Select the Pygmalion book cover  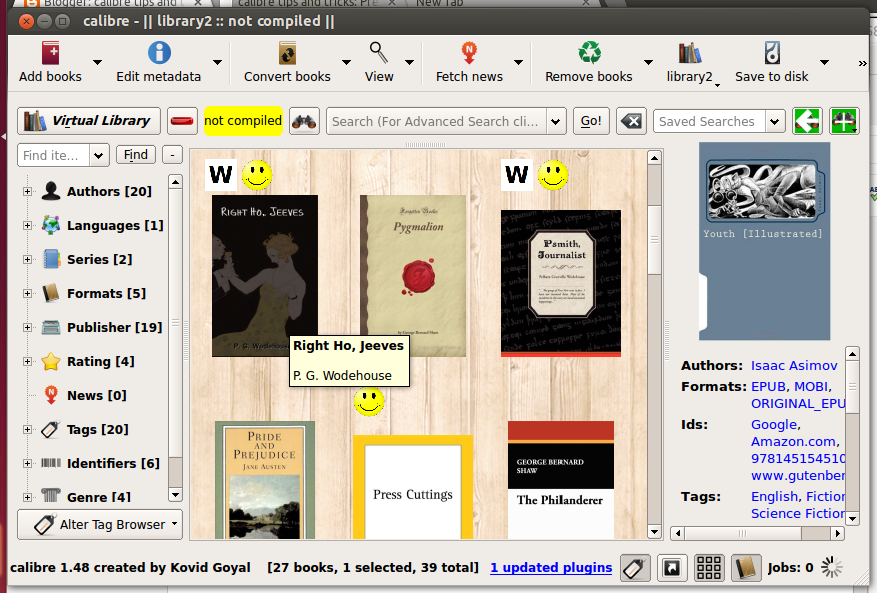point(413,276)
